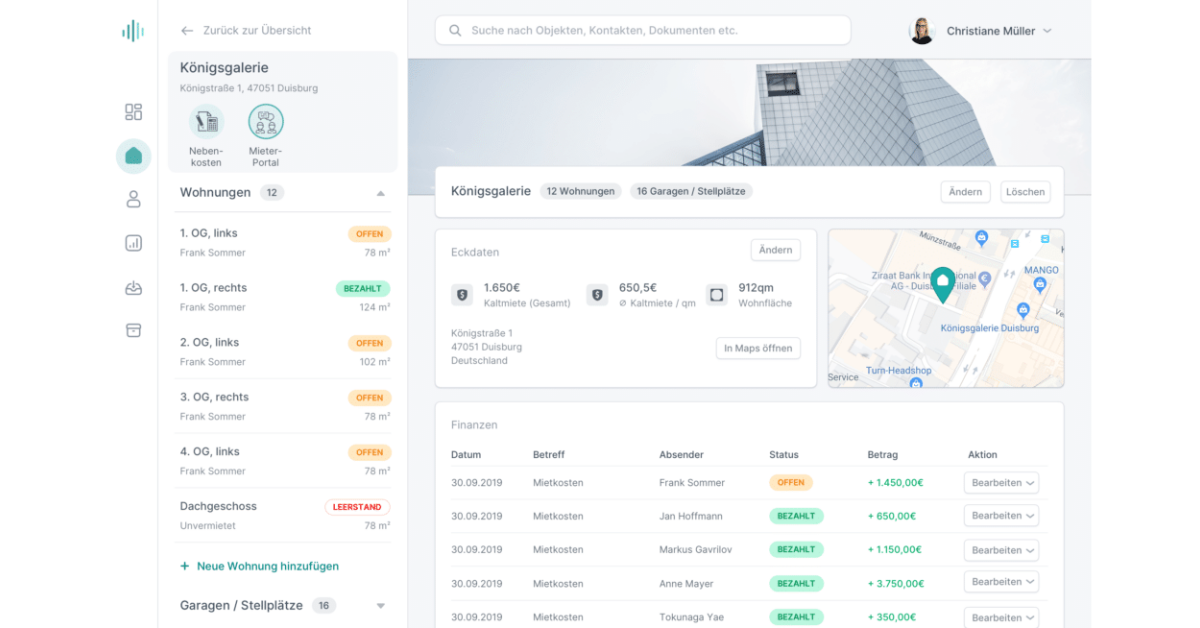Click the 12 Wohnungen tag
This screenshot has height=628, width=1200.
point(580,191)
